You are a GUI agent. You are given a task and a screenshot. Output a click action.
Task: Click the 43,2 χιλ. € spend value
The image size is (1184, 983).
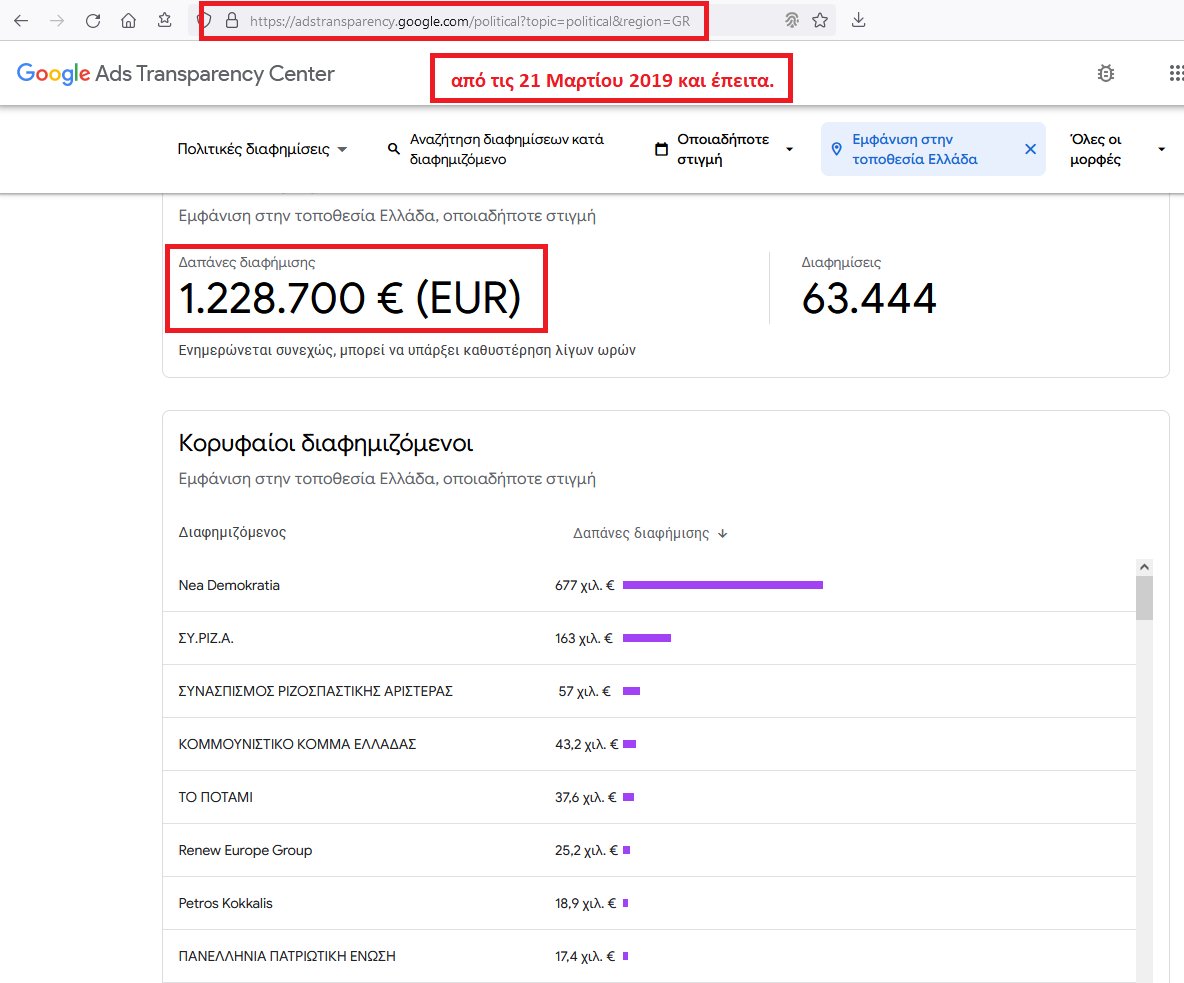click(586, 744)
